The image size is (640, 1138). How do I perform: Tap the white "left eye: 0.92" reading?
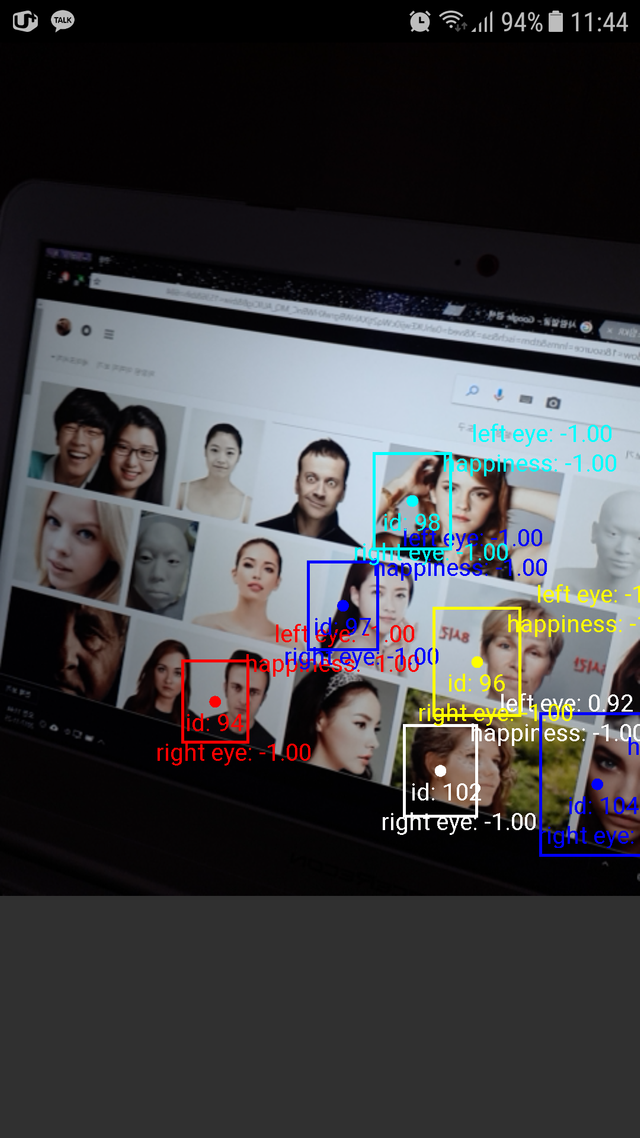(567, 703)
